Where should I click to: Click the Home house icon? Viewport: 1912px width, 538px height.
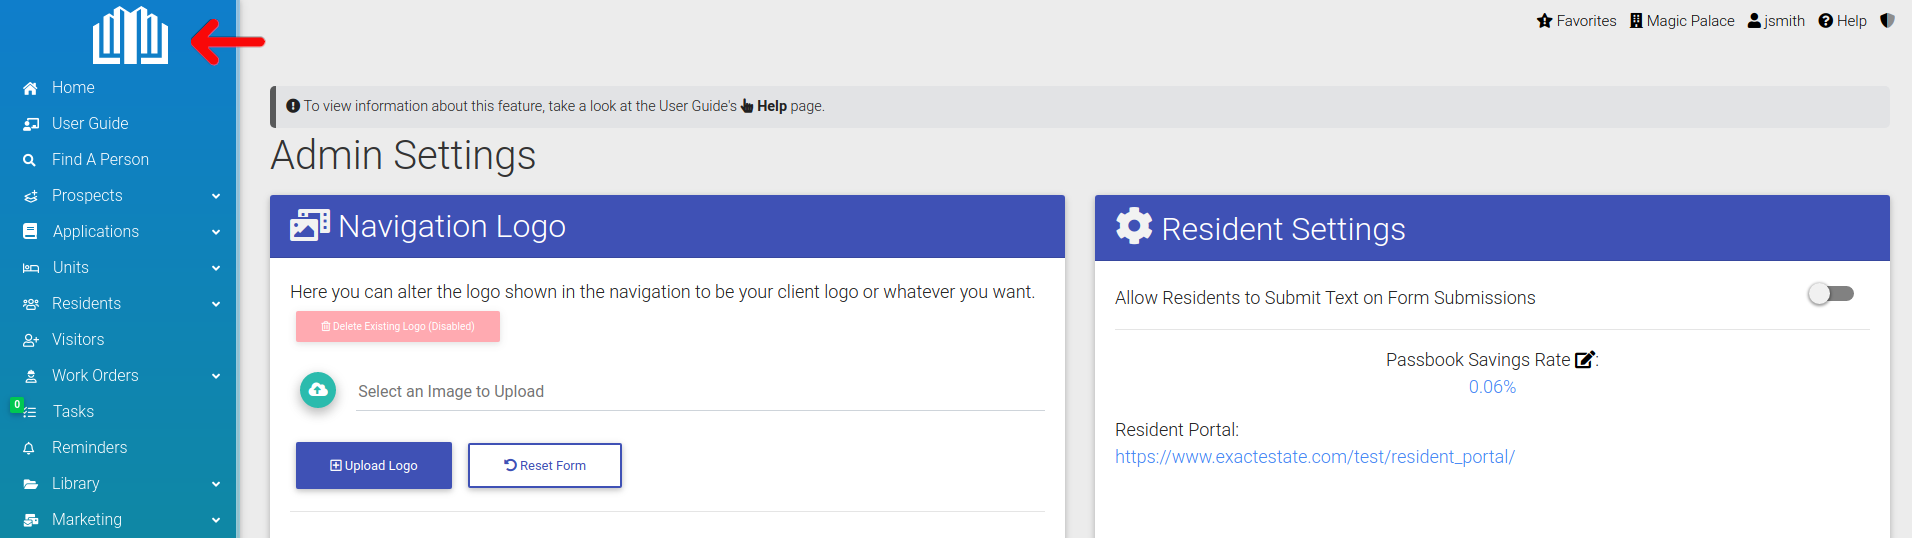tap(30, 88)
